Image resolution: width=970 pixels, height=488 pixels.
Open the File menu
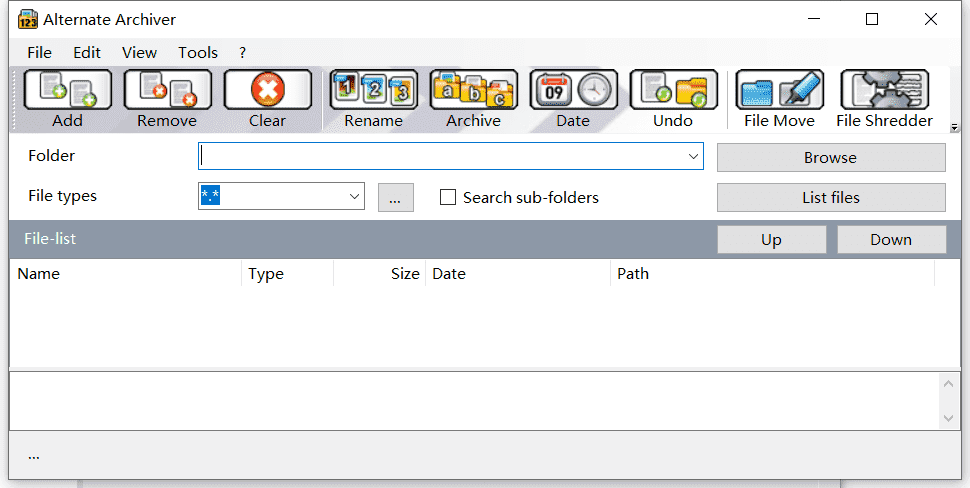[40, 53]
